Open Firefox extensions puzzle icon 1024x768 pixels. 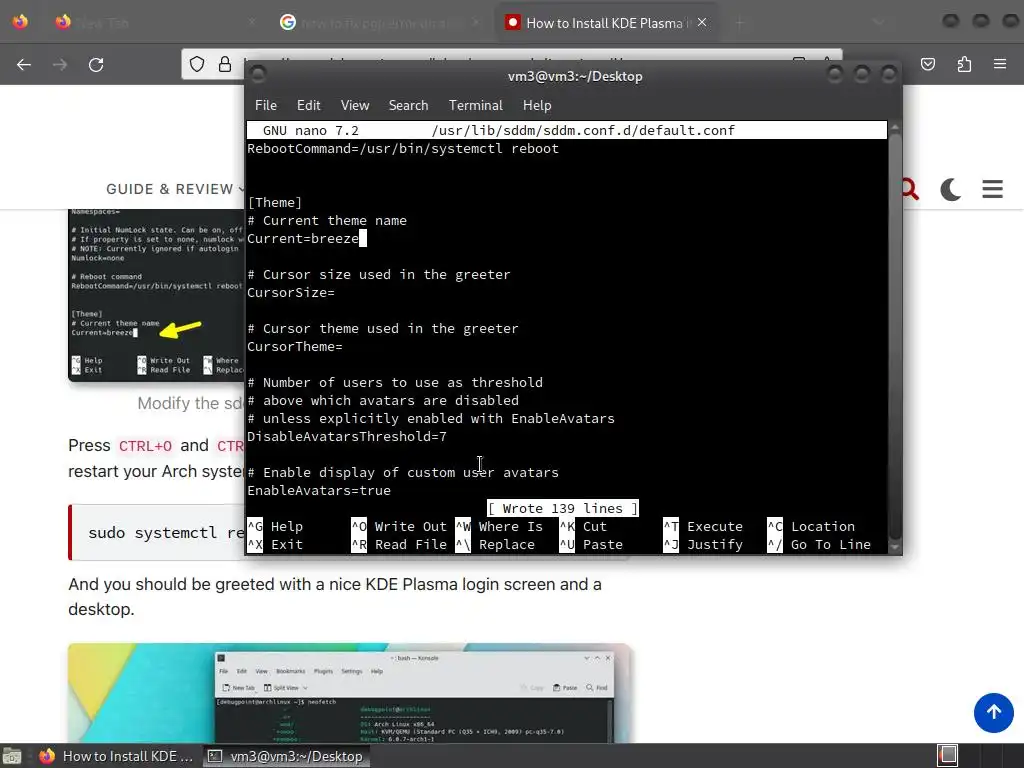point(964,64)
